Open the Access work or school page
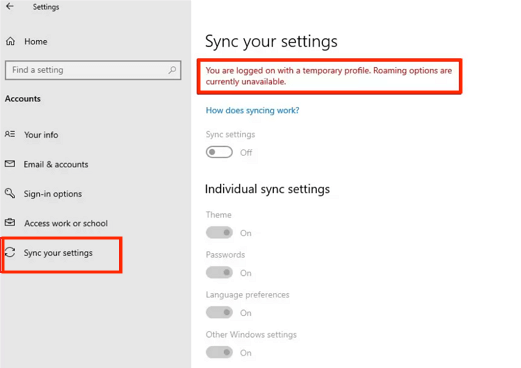This screenshot has height=368, width=521. click(x=66, y=223)
